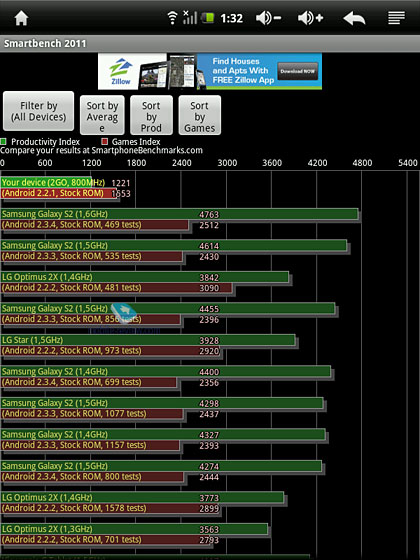Check the mobile signal bars icon
The image size is (420, 560).
click(x=190, y=18)
